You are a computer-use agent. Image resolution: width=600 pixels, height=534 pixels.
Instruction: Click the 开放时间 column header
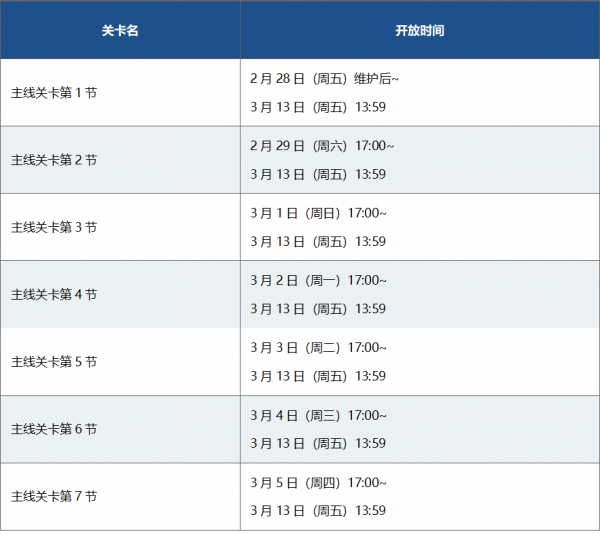click(x=420, y=30)
